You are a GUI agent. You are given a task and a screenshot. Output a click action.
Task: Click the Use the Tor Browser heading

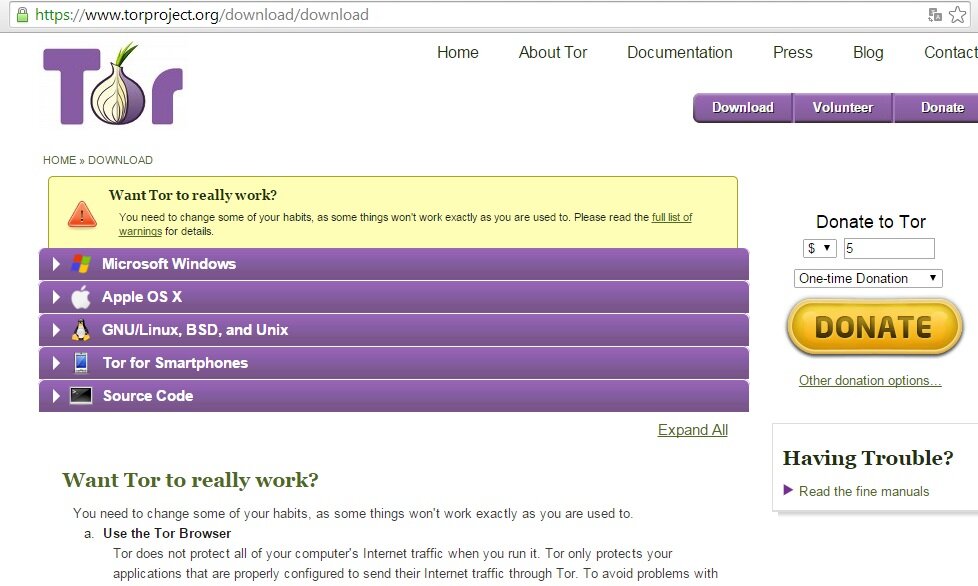pyautogui.click(x=167, y=534)
